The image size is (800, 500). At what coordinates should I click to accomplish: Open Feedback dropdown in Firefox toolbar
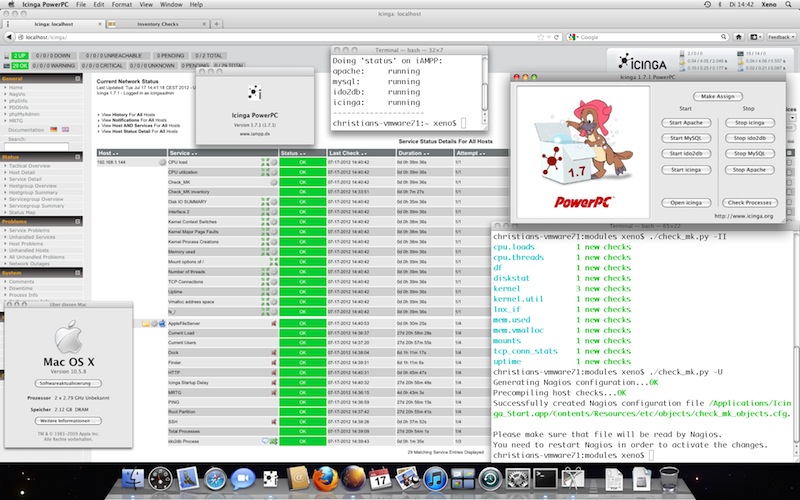tap(781, 37)
